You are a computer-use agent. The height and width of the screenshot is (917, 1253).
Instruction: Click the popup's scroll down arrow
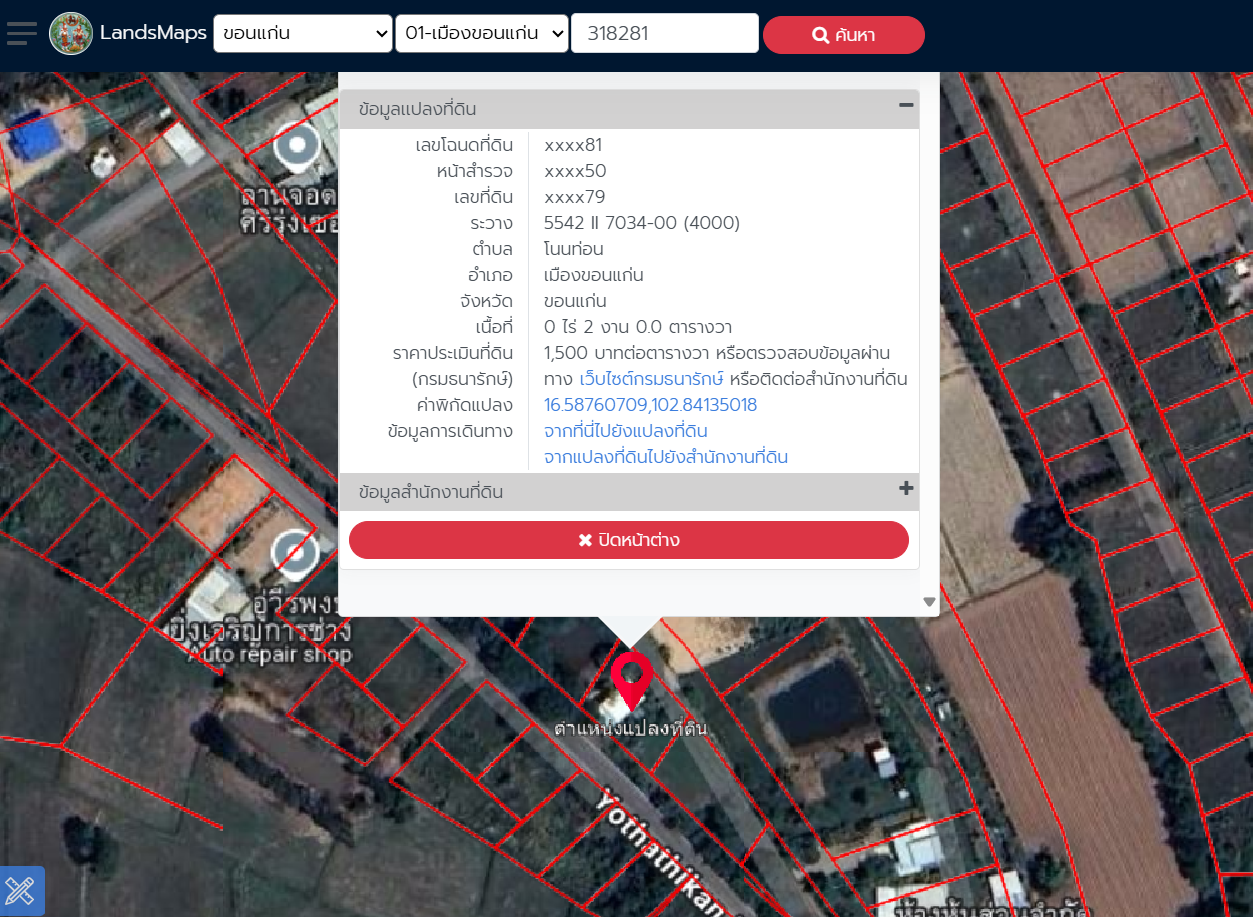pyautogui.click(x=929, y=602)
